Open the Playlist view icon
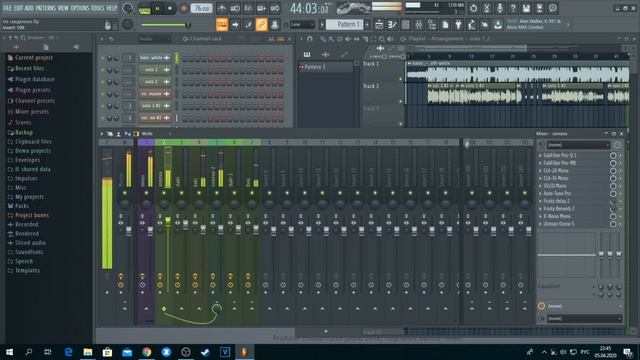 (379, 25)
